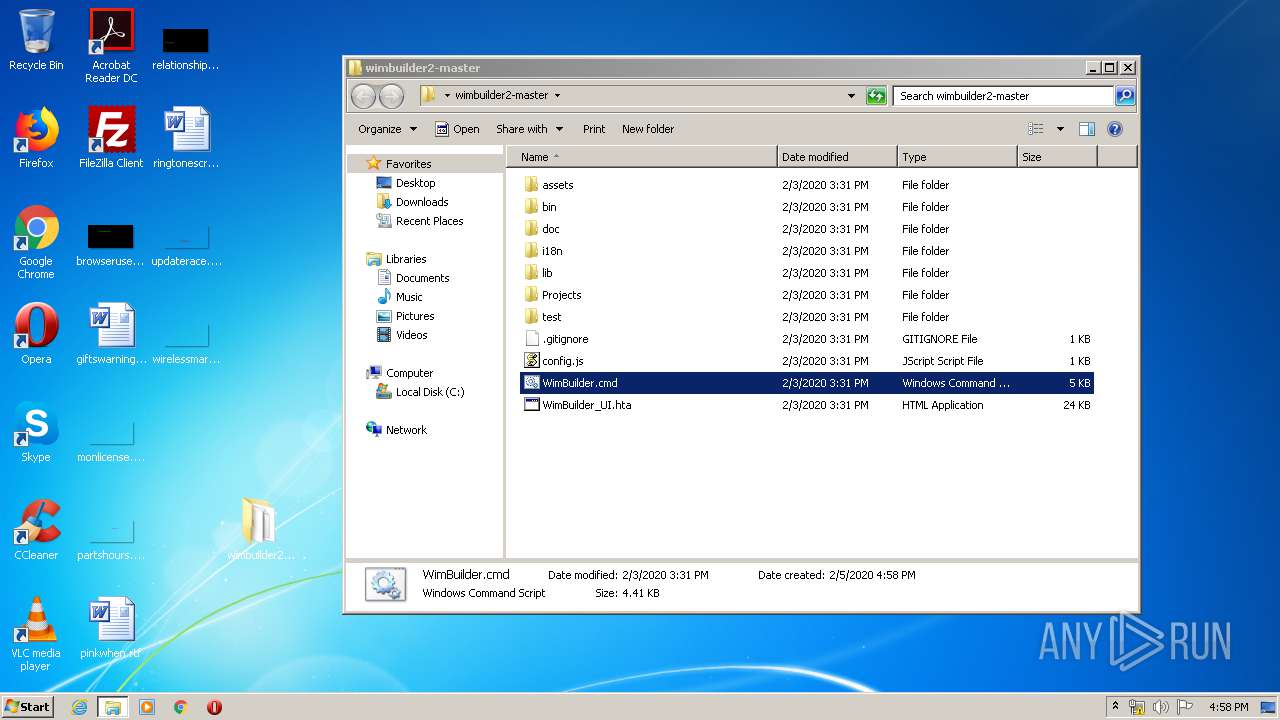Select Favorites in navigation pane
Image resolution: width=1280 pixels, height=720 pixels.
click(409, 164)
